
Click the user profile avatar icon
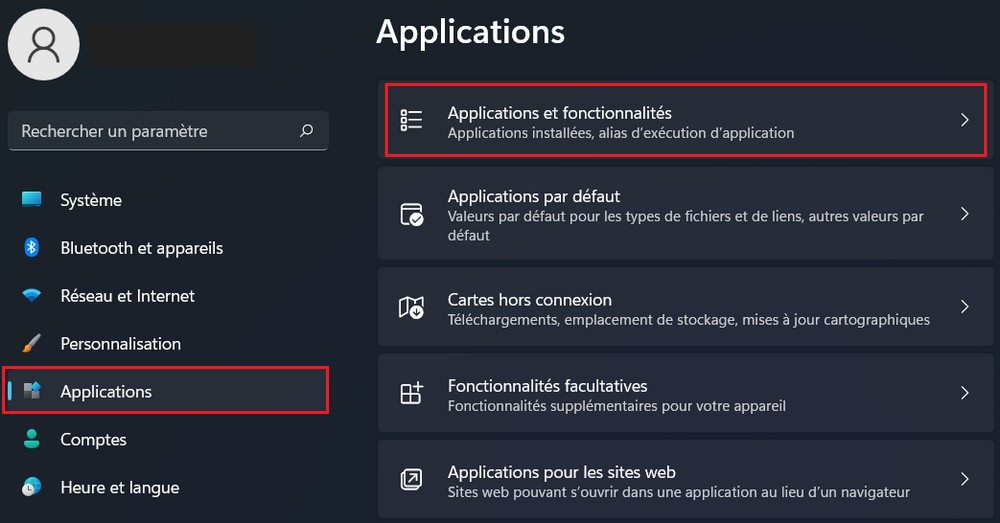coord(44,45)
